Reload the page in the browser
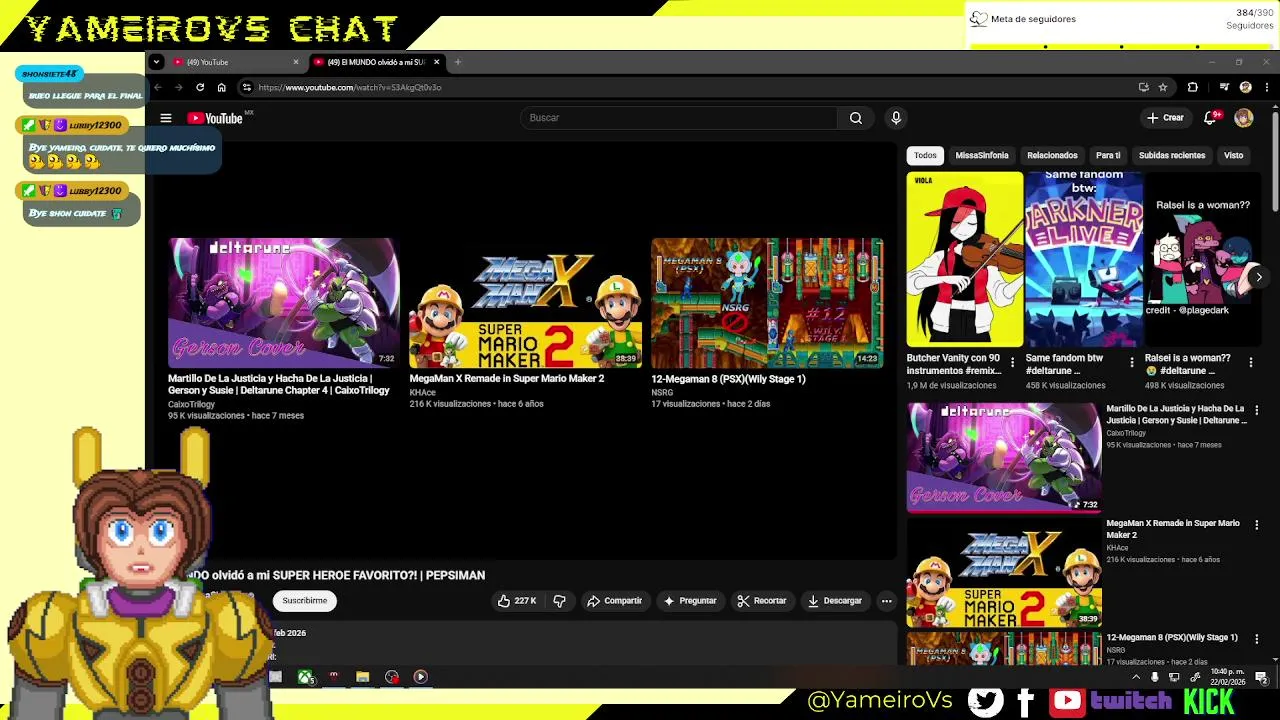 (200, 87)
